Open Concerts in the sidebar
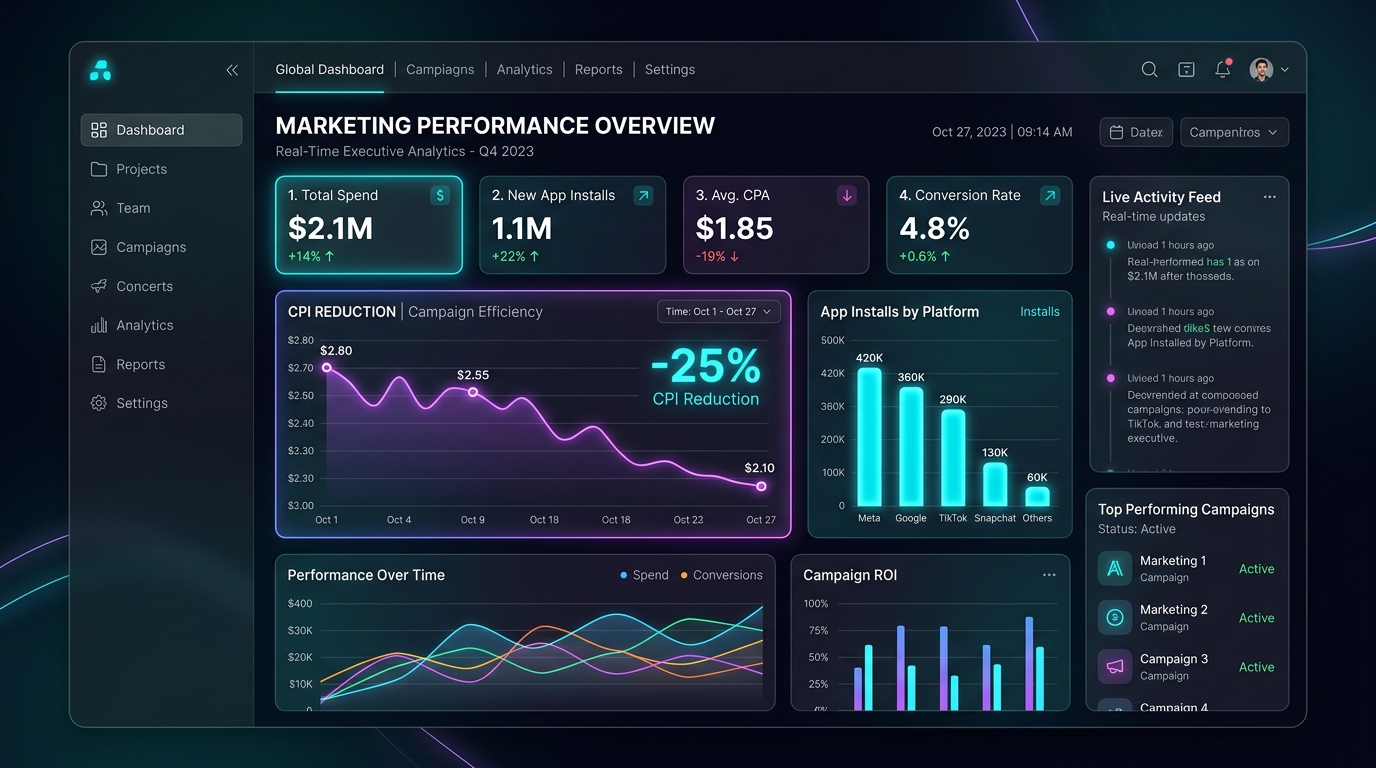1376x768 pixels. click(x=161, y=286)
